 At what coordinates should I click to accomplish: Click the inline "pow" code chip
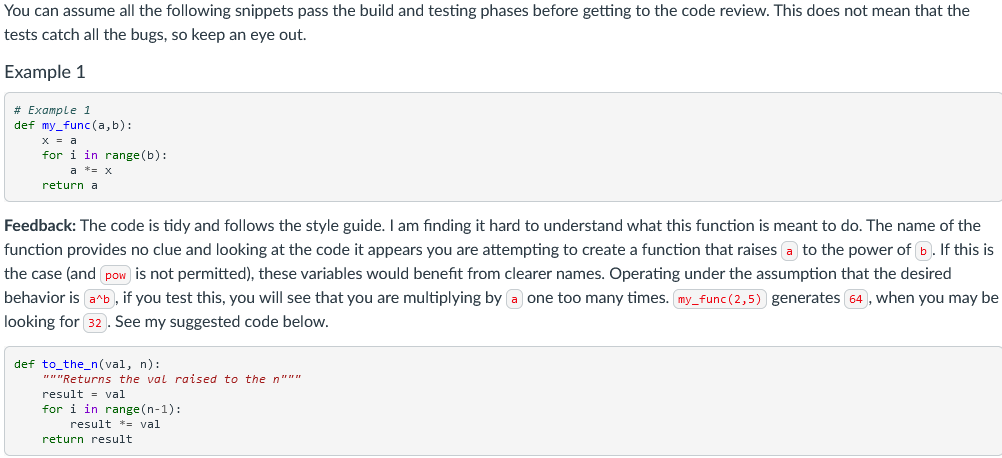pyautogui.click(x=115, y=275)
